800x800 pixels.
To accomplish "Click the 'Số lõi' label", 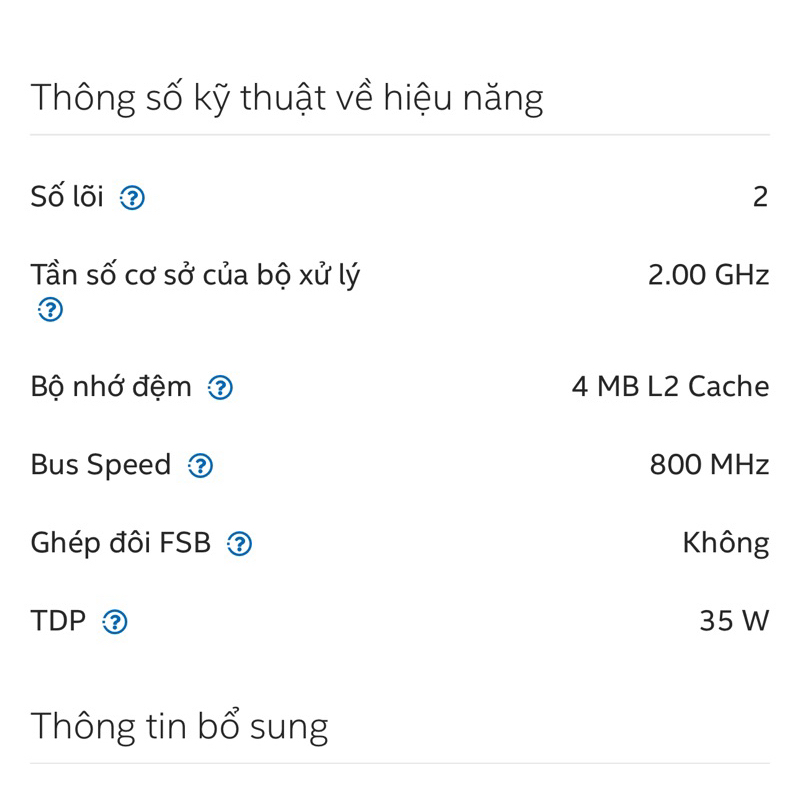I will (x=67, y=197).
